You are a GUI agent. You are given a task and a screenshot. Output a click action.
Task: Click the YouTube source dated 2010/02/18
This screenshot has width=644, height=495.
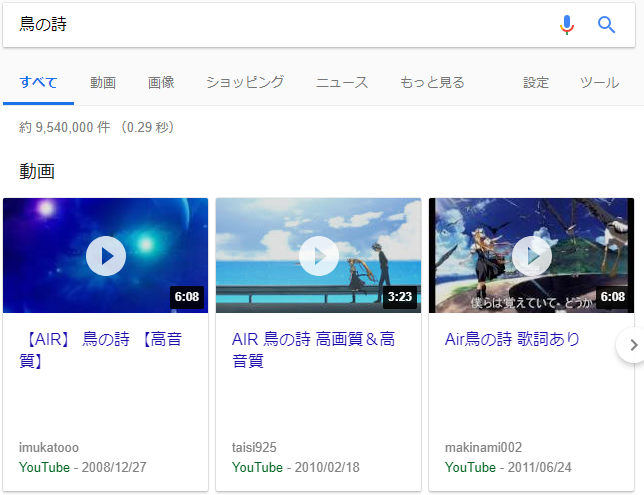click(x=257, y=467)
